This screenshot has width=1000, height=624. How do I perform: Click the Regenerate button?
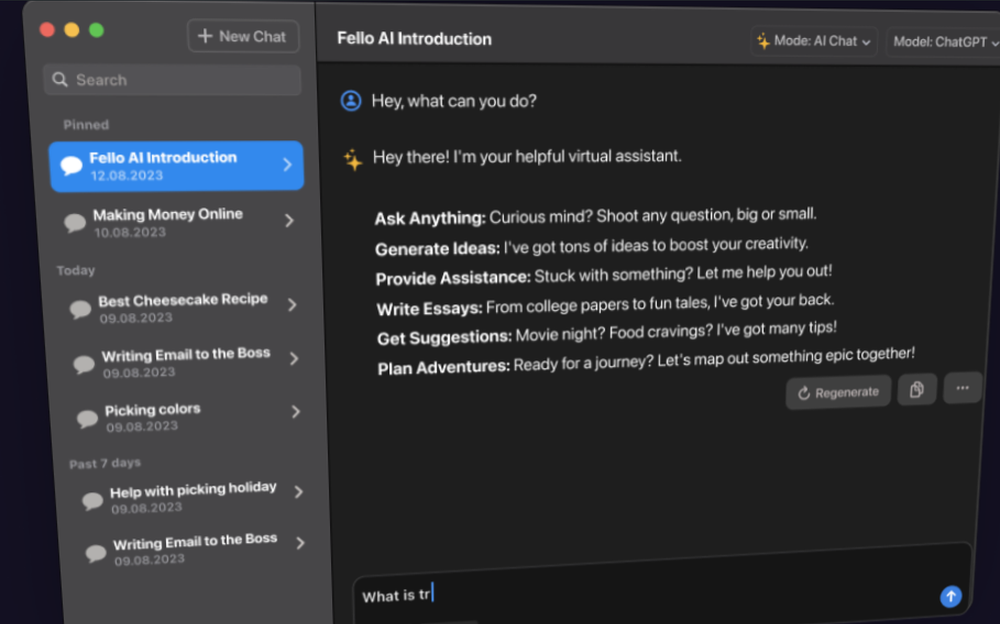[x=838, y=392]
